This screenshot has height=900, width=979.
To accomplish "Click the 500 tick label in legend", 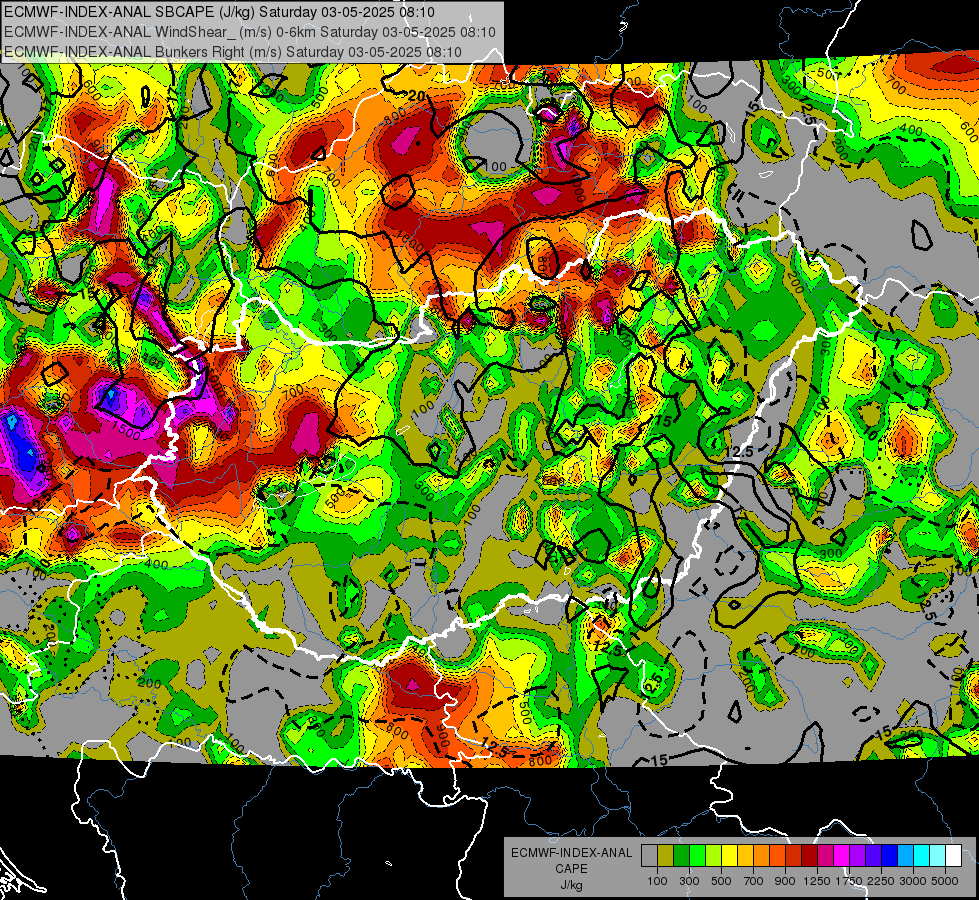I will click(721, 881).
